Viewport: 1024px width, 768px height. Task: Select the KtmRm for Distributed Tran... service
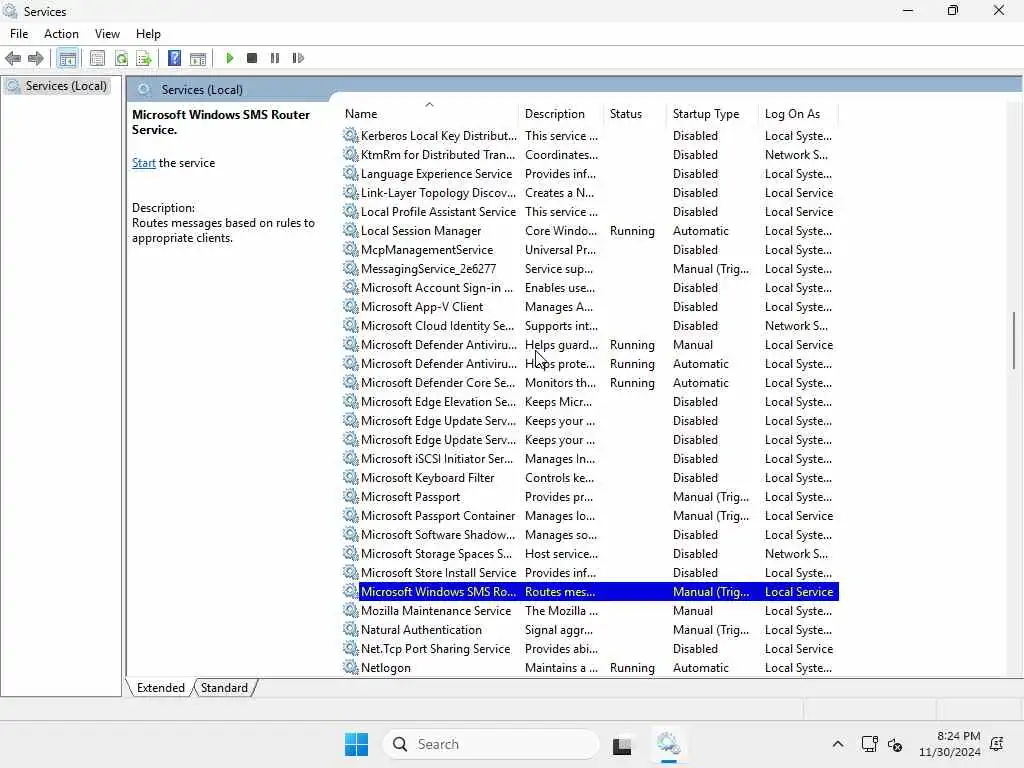(x=590, y=155)
